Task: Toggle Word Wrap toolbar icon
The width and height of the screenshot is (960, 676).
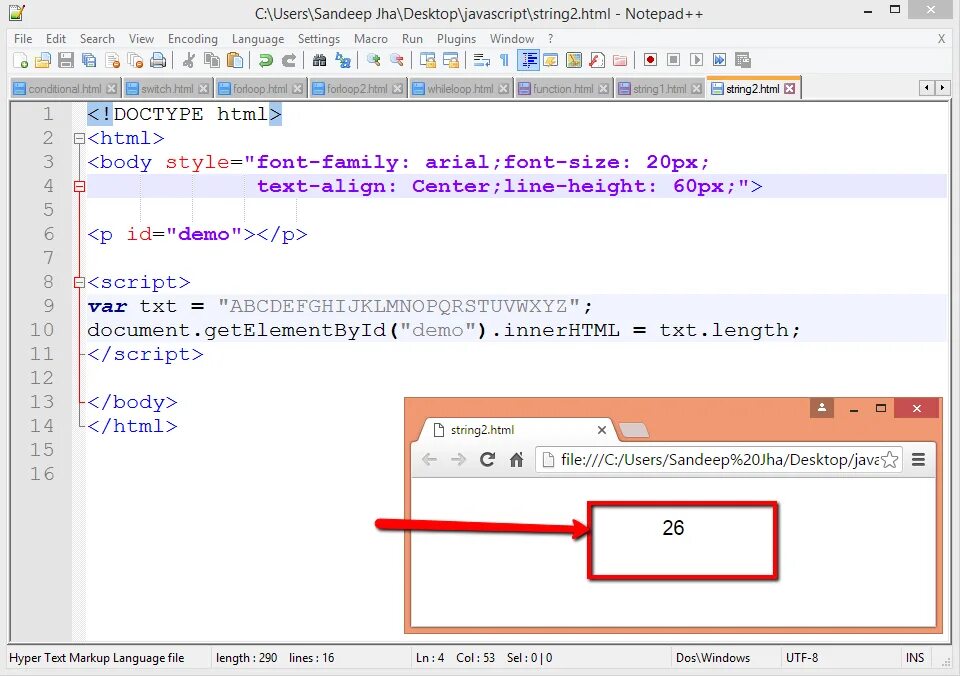Action: [481, 60]
